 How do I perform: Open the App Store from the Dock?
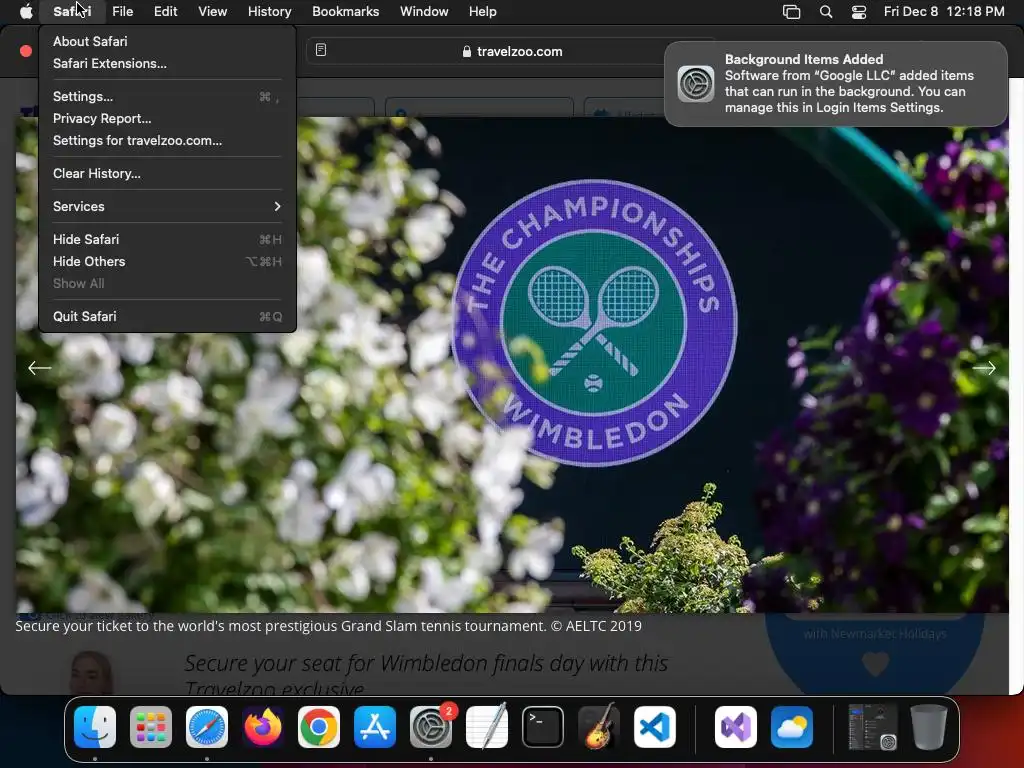(x=375, y=727)
